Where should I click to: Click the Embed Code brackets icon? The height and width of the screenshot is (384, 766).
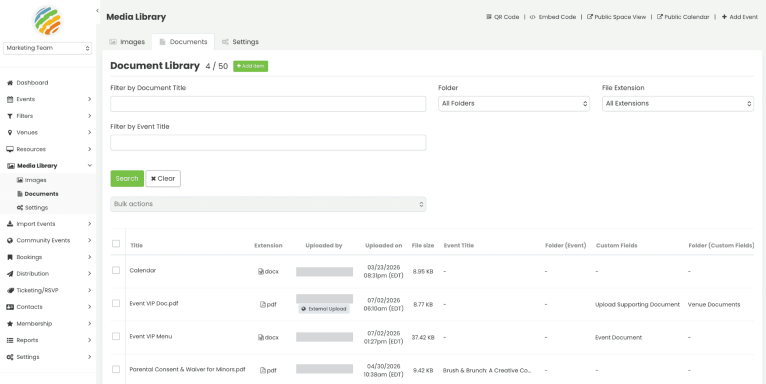(x=532, y=17)
